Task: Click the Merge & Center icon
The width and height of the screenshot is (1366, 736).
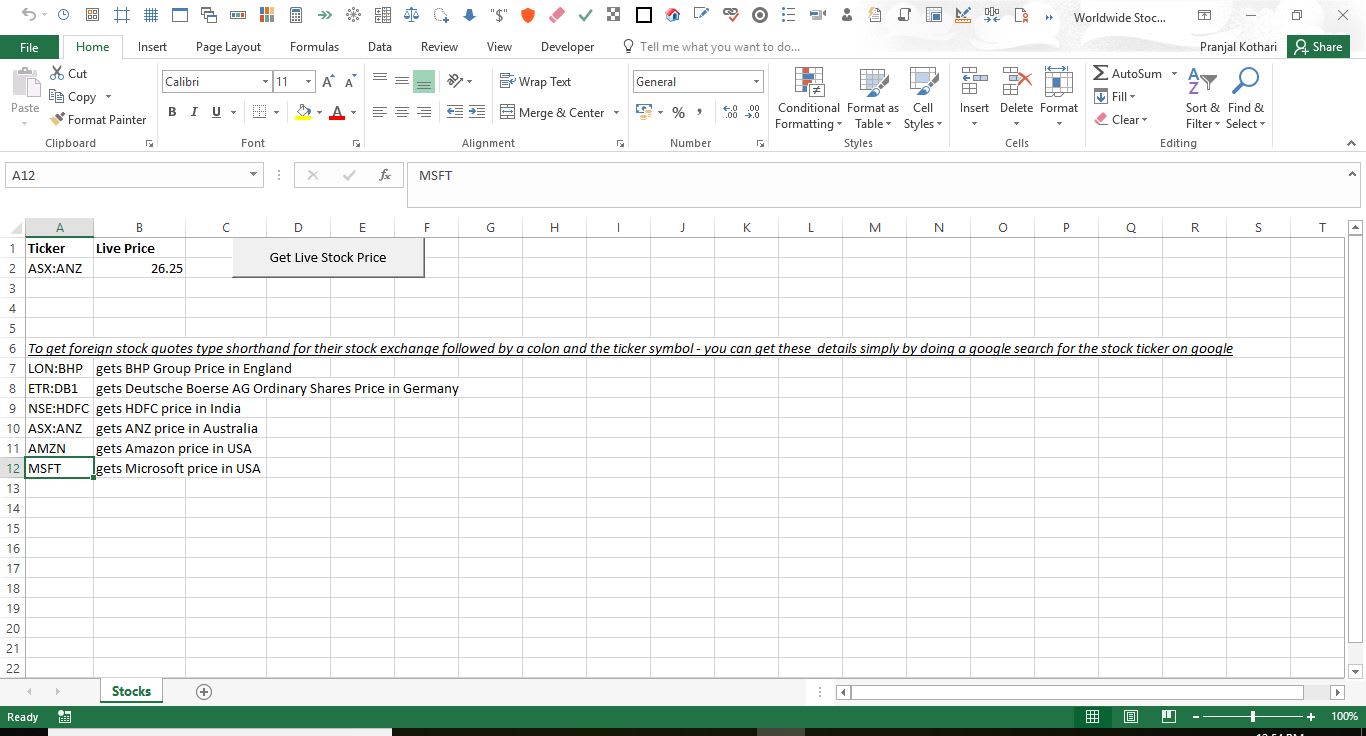Action: [507, 113]
